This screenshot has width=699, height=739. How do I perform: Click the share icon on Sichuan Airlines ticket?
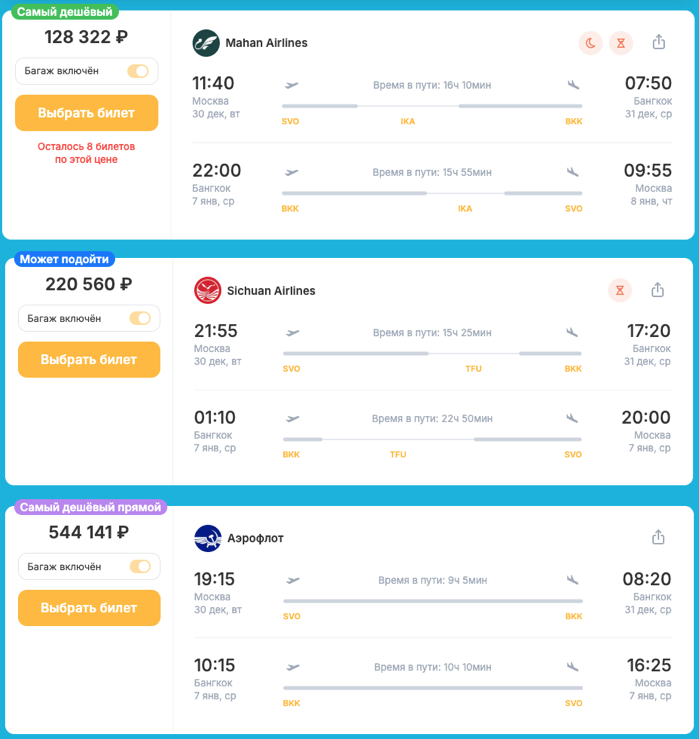click(x=658, y=290)
